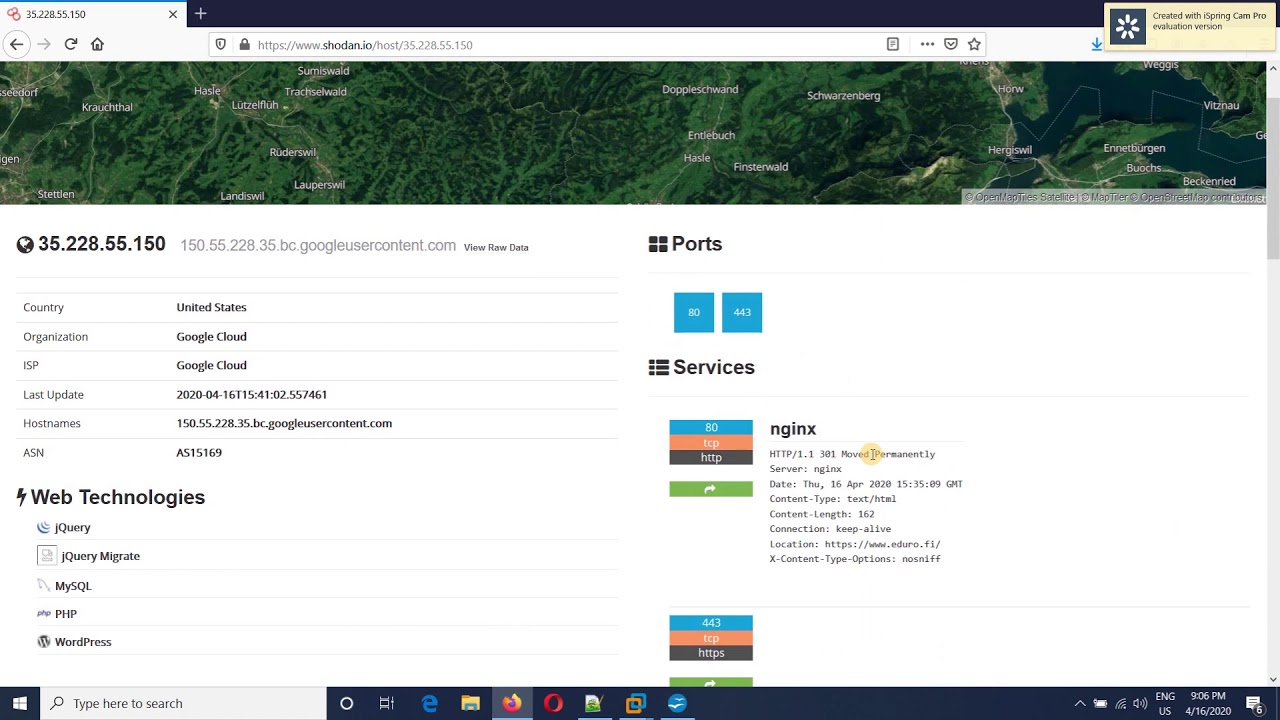Click the https protocol tag
Image resolution: width=1280 pixels, height=720 pixels.
click(711, 653)
